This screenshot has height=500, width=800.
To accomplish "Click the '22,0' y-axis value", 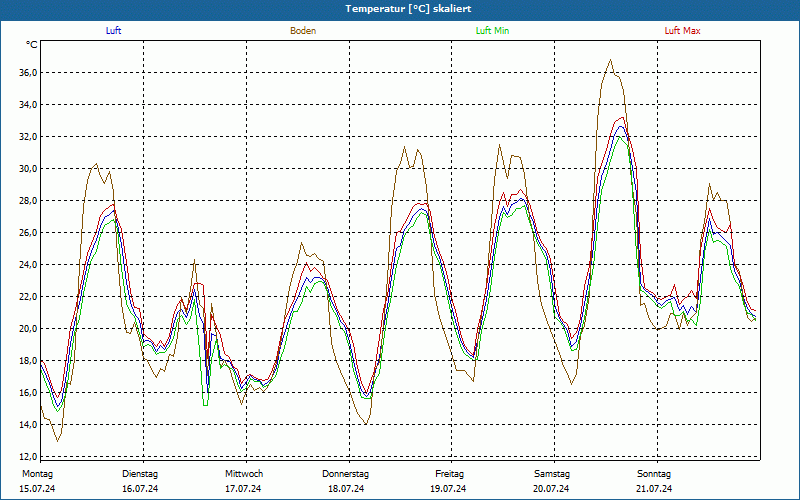I will (28, 297).
